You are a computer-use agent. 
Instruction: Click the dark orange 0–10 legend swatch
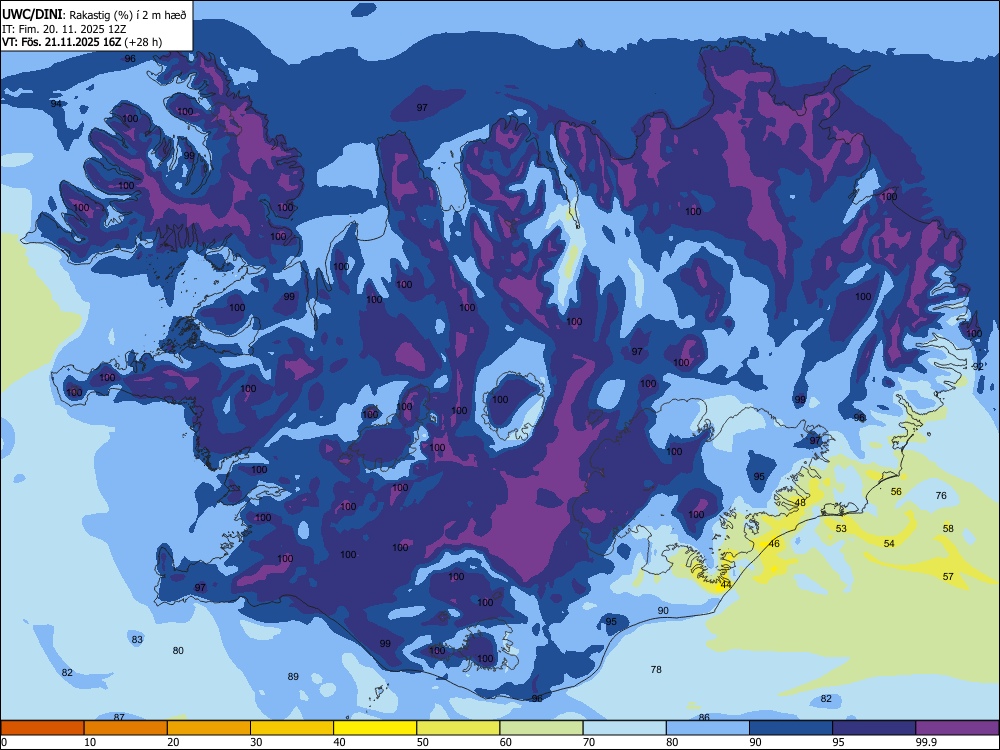point(42,728)
